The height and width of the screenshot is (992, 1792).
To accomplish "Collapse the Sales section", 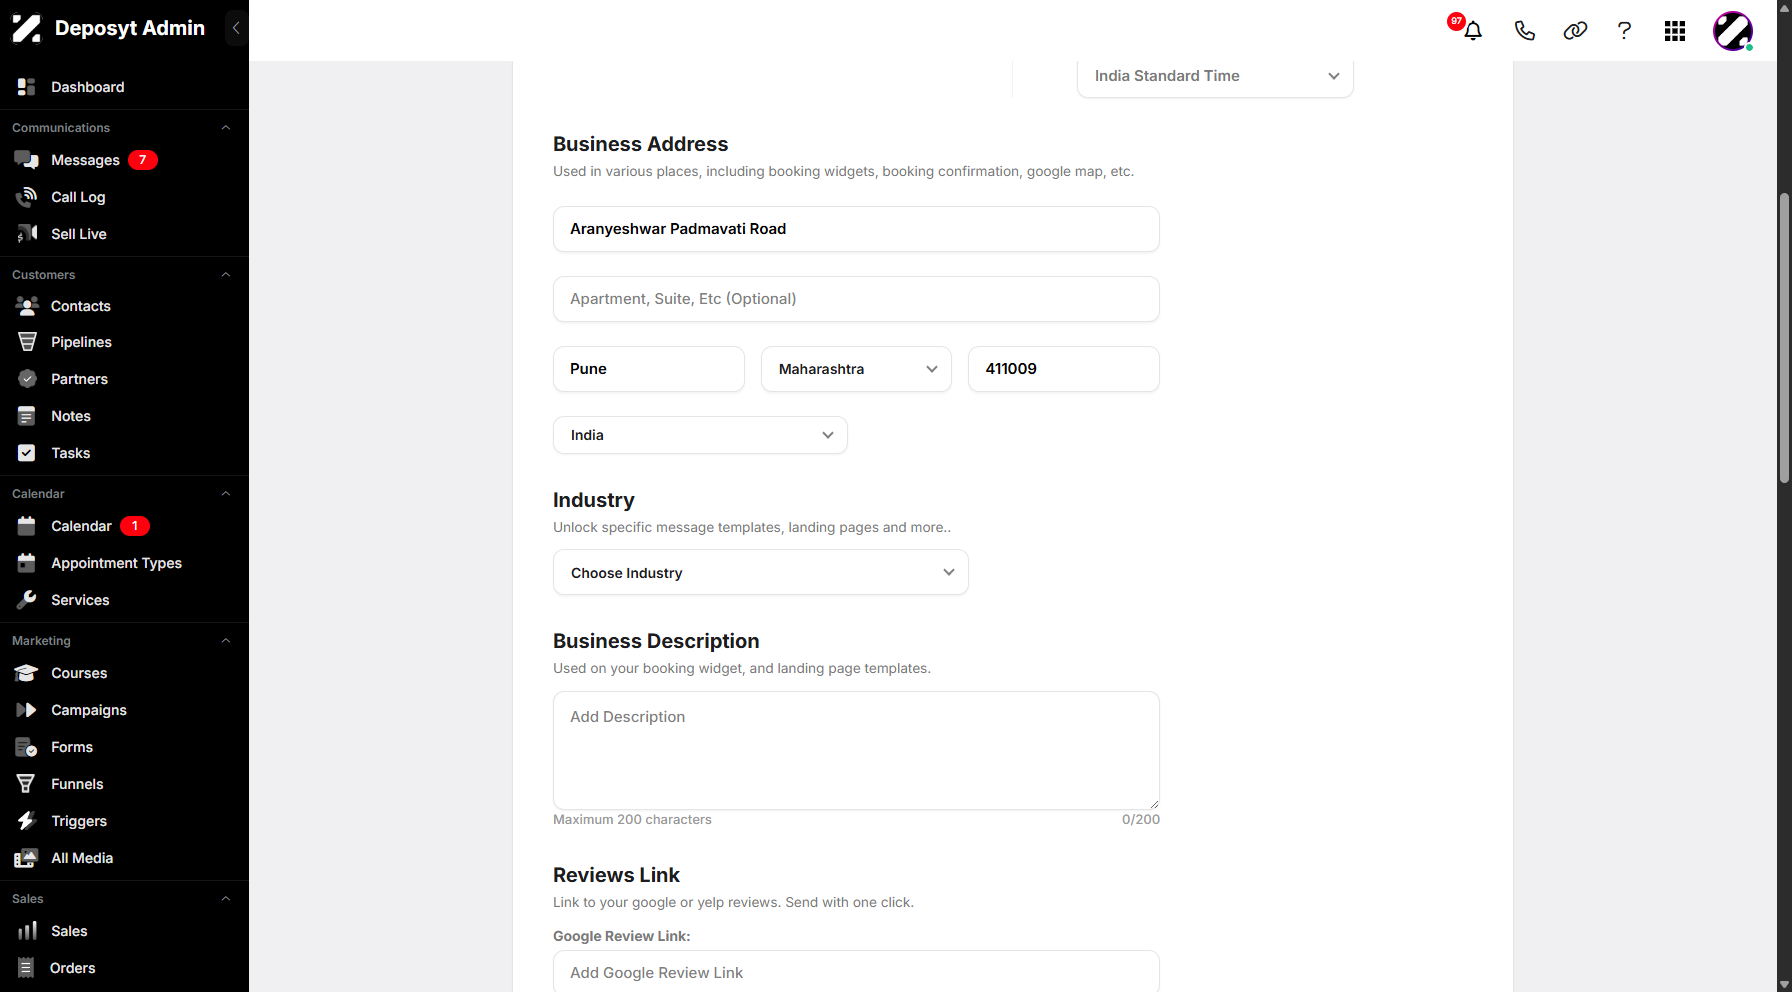I will point(226,899).
